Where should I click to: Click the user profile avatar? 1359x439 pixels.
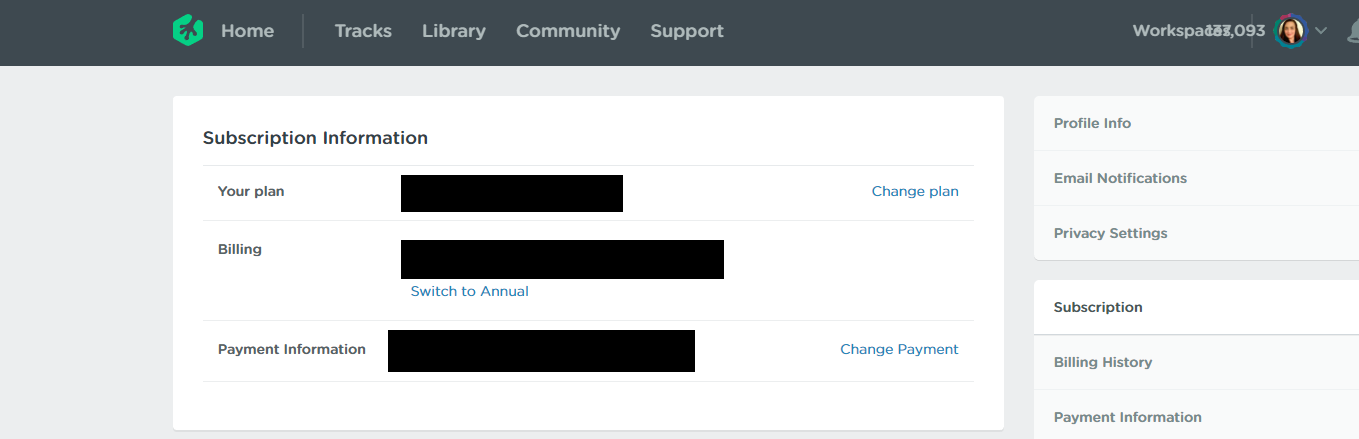(1291, 31)
